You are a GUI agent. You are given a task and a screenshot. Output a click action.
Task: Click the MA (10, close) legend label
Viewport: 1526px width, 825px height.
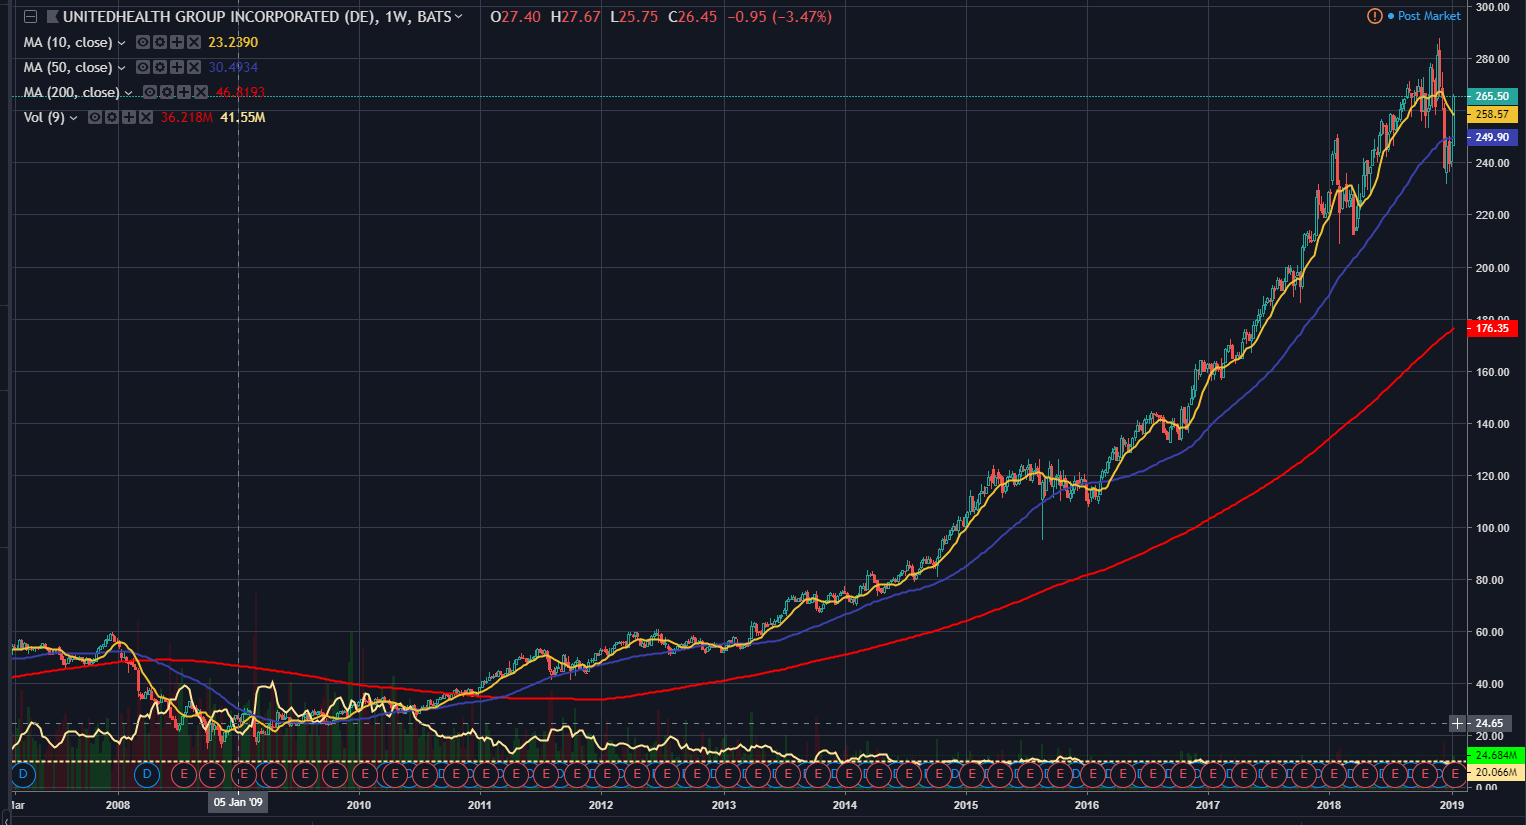pos(68,42)
